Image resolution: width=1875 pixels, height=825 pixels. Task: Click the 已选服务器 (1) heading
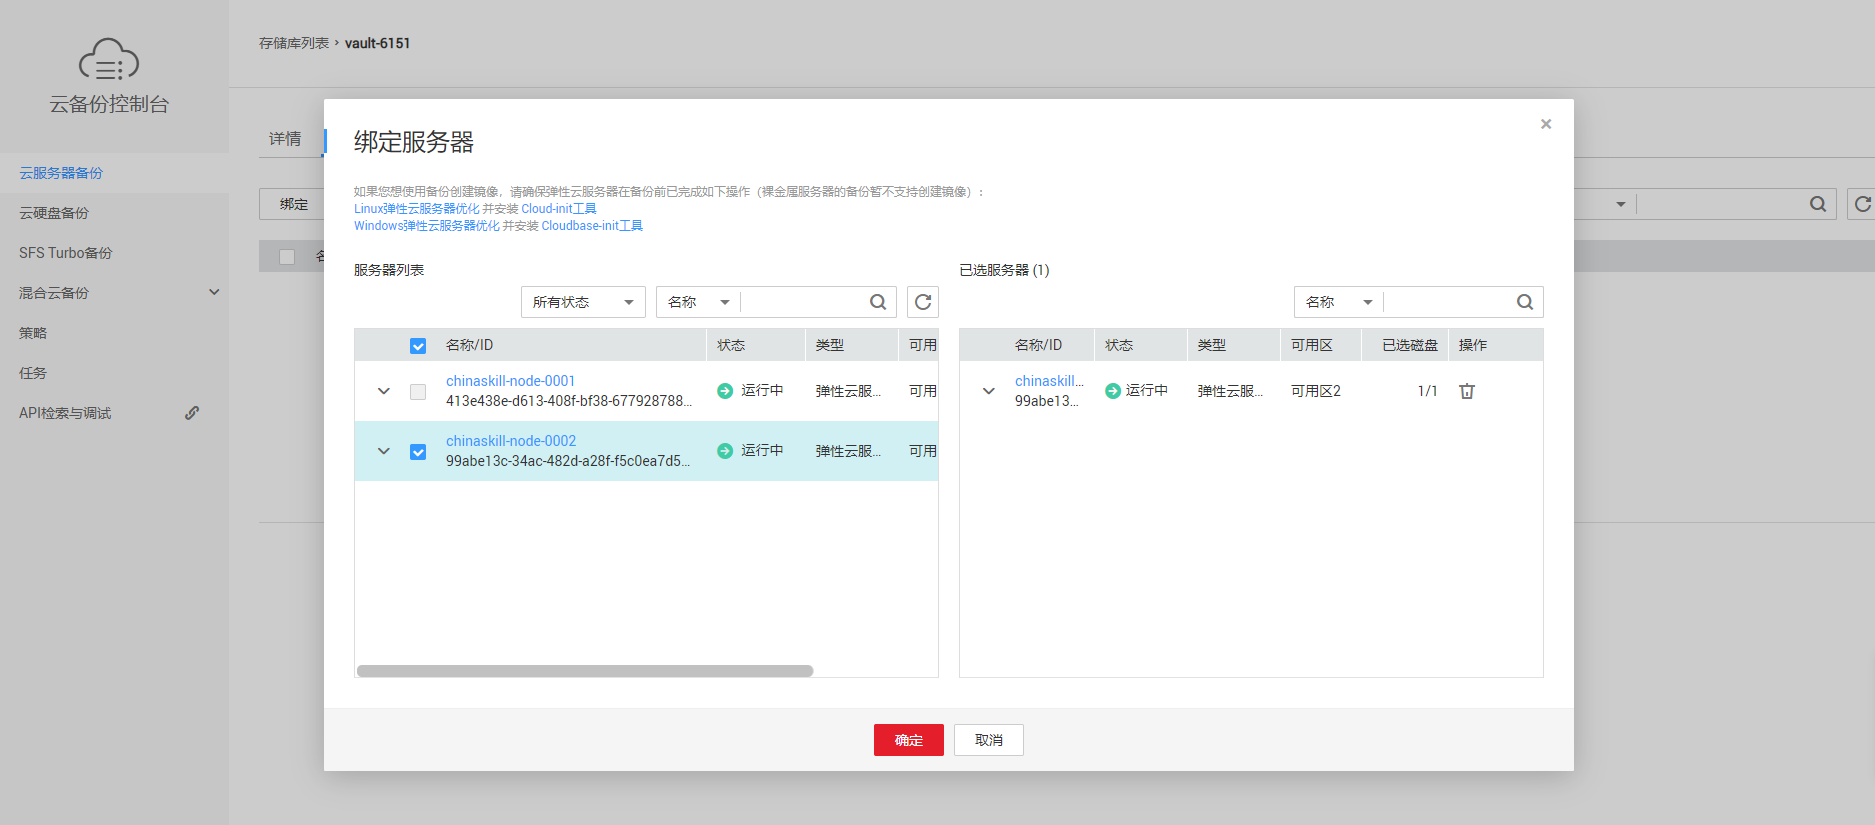[1004, 270]
